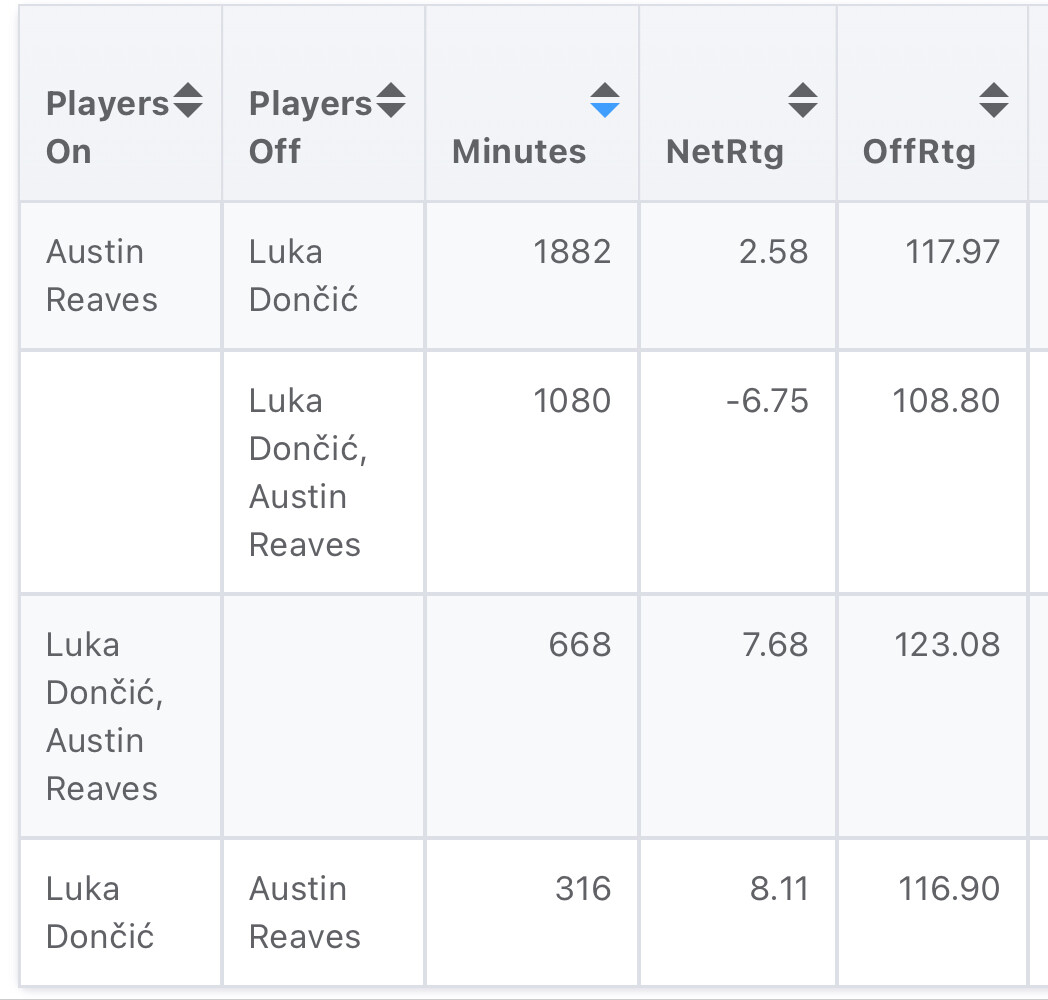Select Austin Reaves in last row Players Off

coord(304,913)
